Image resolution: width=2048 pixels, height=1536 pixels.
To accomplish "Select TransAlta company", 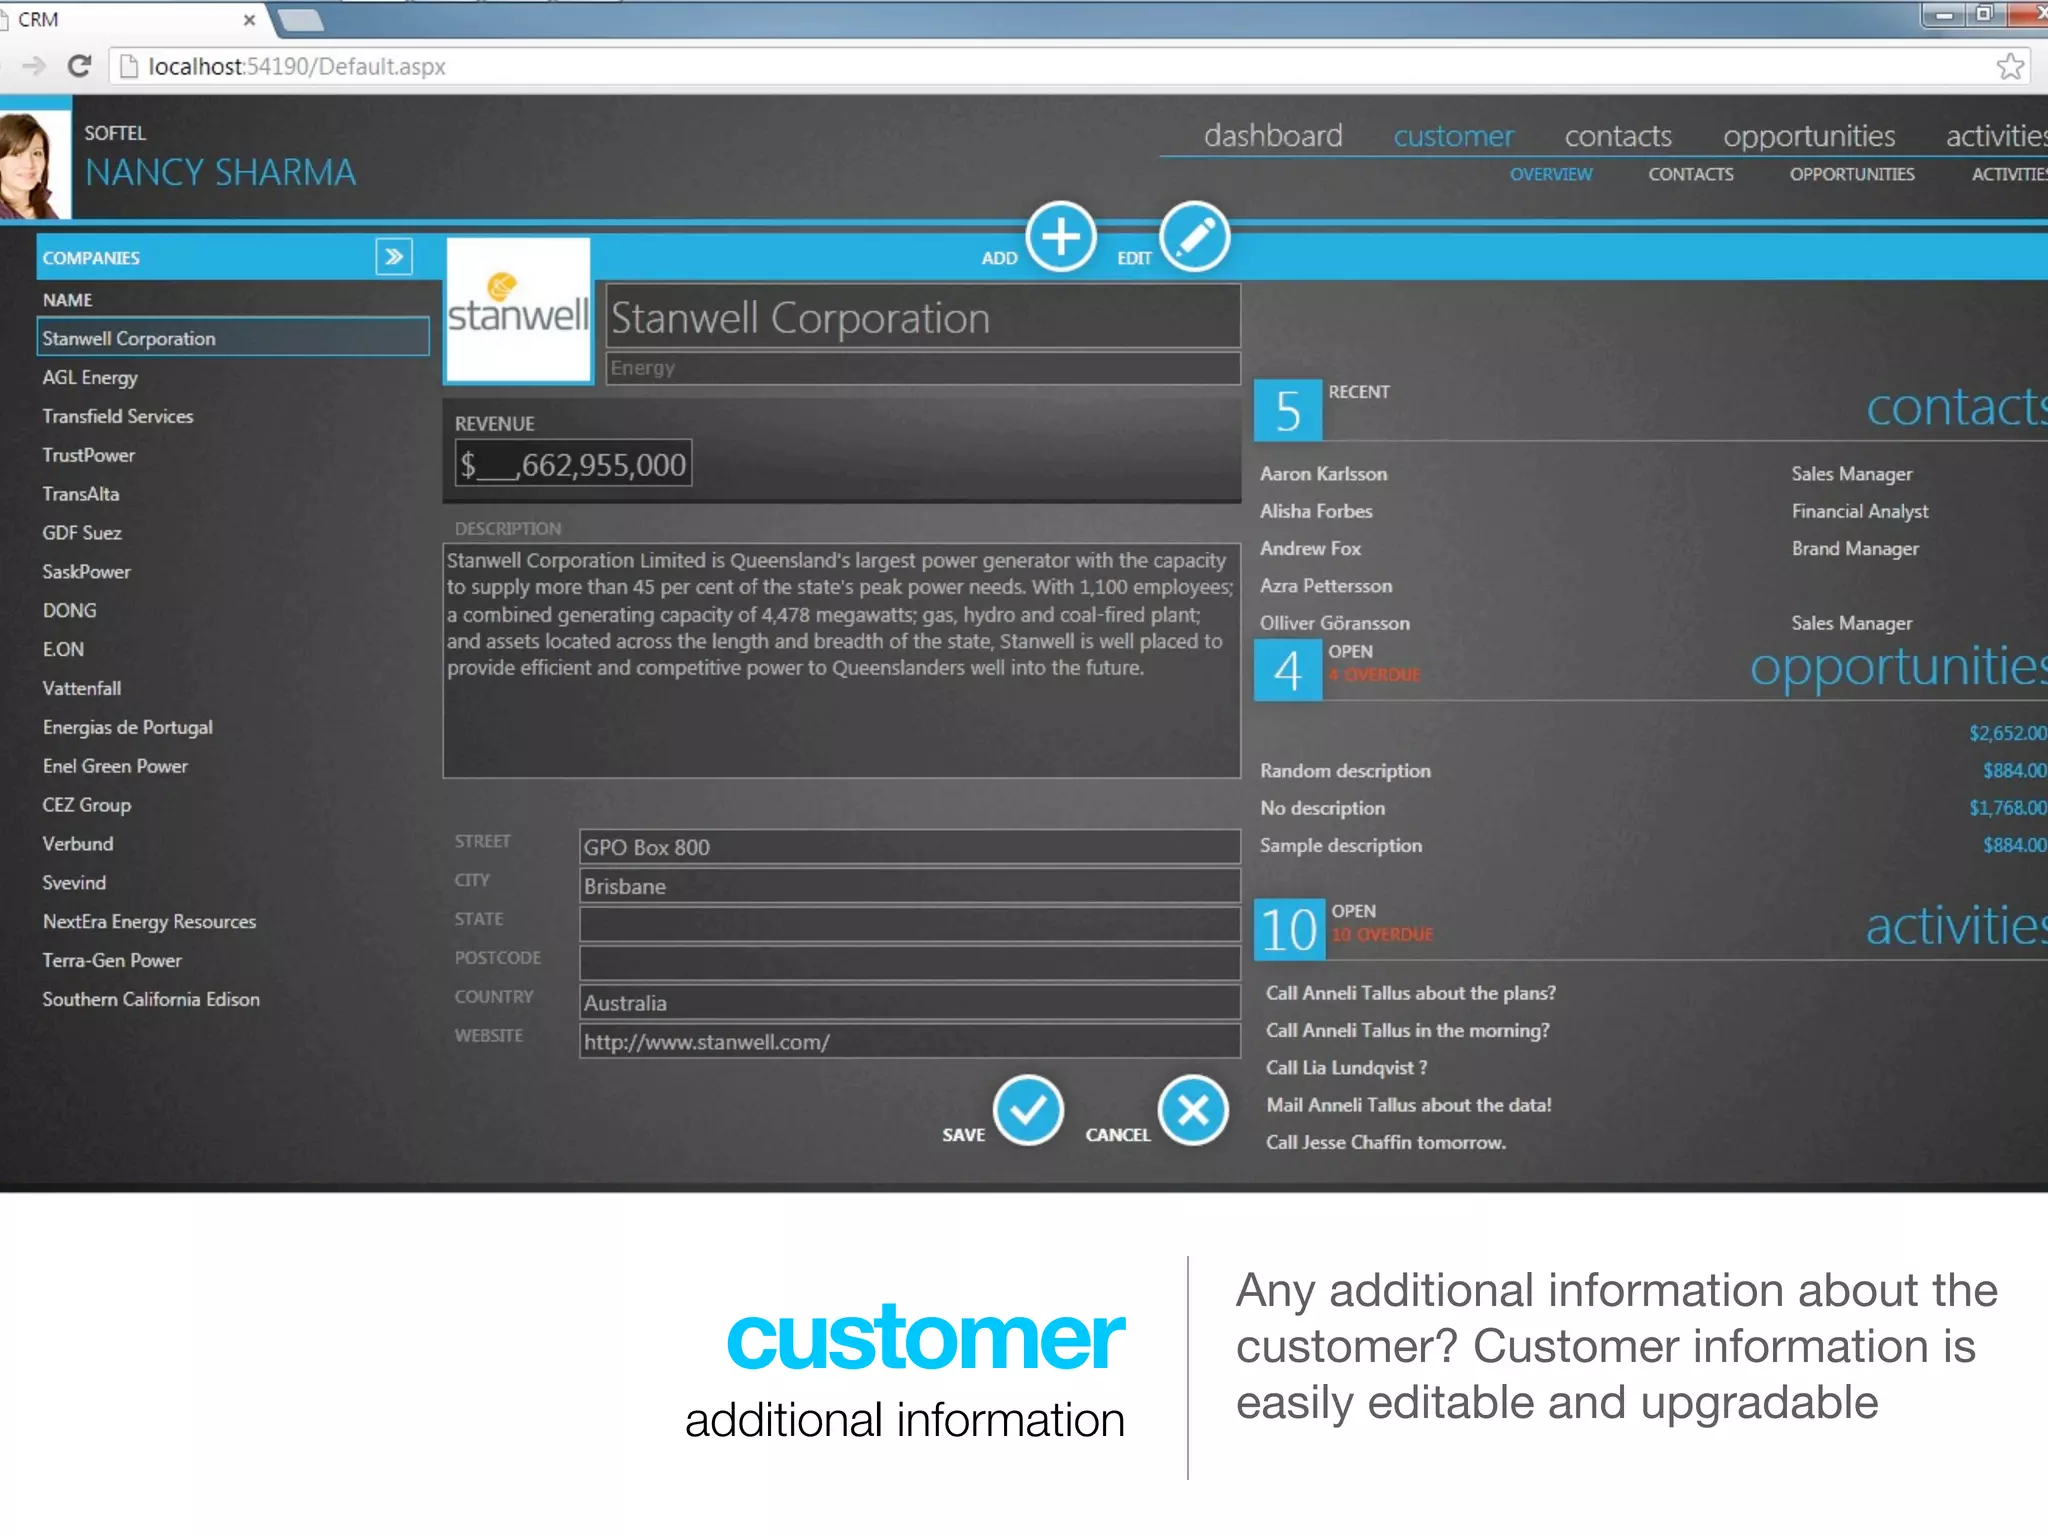I will click(x=81, y=494).
